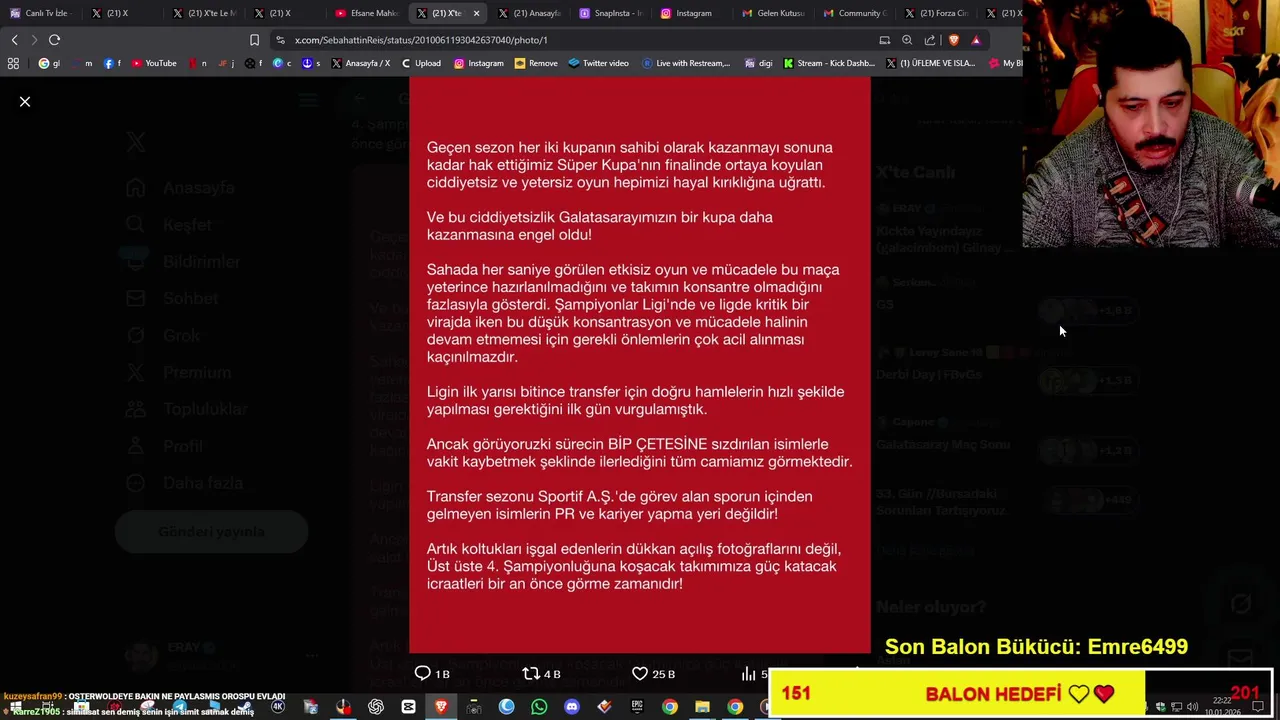The width and height of the screenshot is (1280, 720).
Task: Switch to the (21) Anasayfa tab
Action: pyautogui.click(x=530, y=13)
